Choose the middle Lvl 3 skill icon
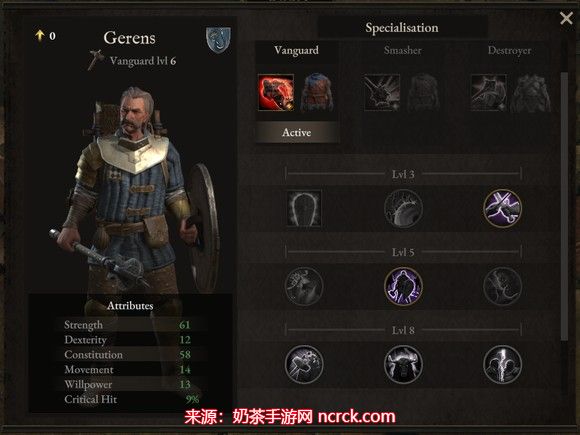The width and height of the screenshot is (580, 435). click(403, 208)
